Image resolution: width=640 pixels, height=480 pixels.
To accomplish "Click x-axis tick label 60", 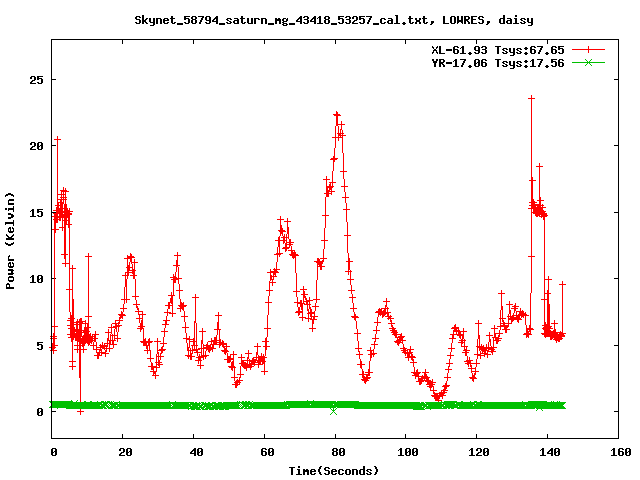I will (267, 452).
